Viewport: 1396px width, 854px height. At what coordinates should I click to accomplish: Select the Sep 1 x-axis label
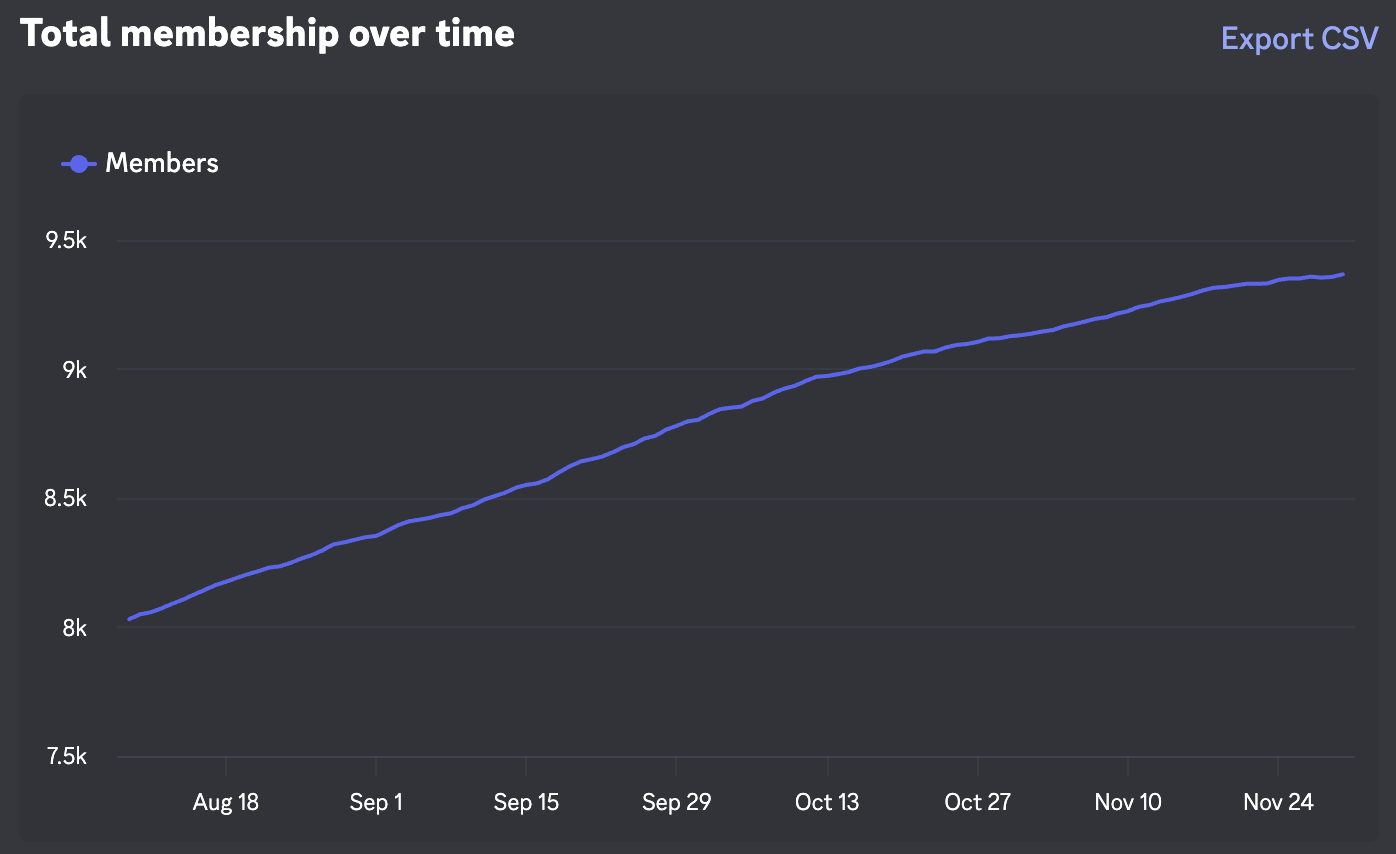pyautogui.click(x=376, y=802)
